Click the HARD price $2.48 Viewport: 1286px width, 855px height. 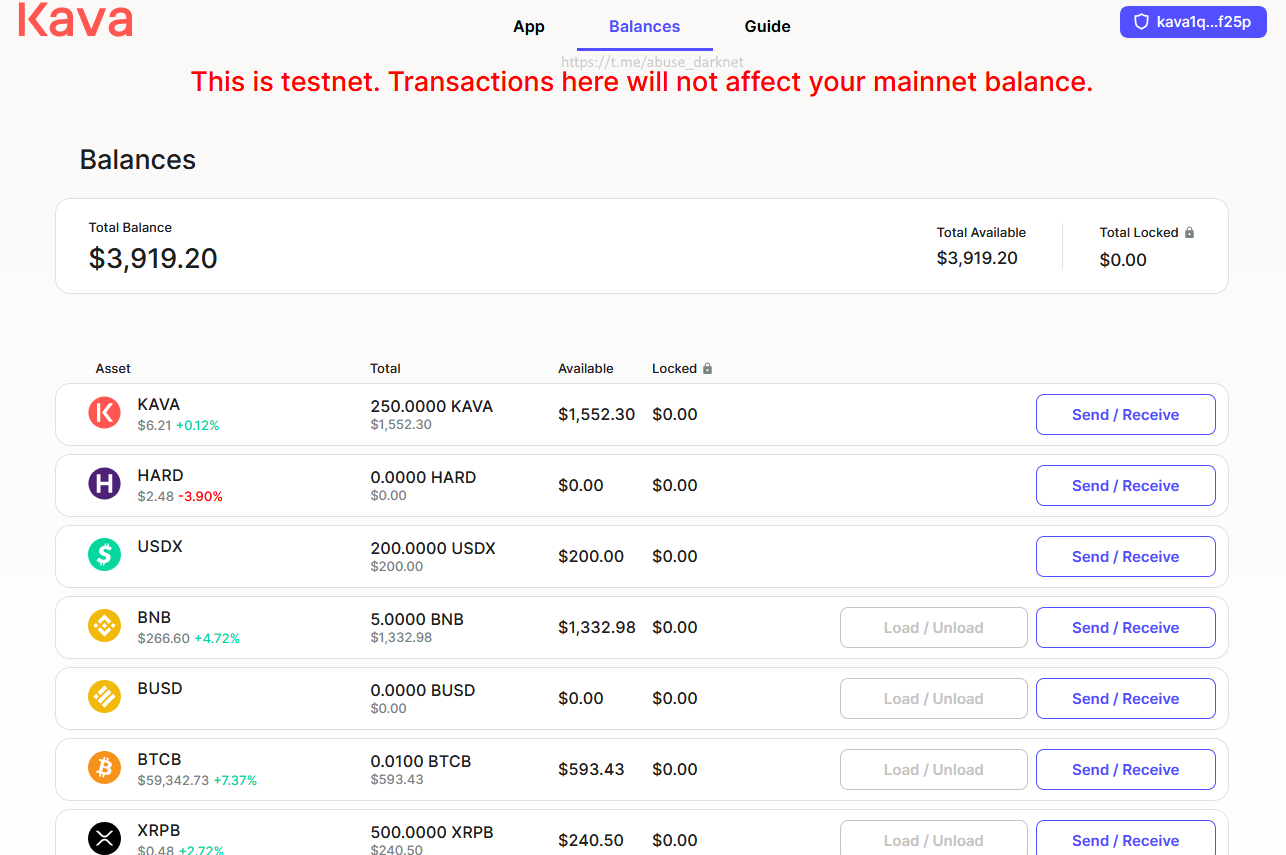156,496
